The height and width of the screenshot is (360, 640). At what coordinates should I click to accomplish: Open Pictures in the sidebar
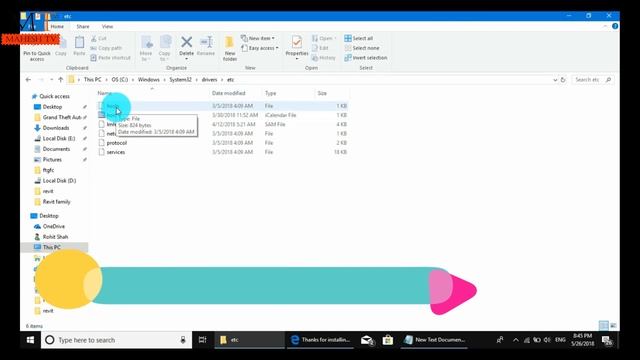[x=52, y=160]
